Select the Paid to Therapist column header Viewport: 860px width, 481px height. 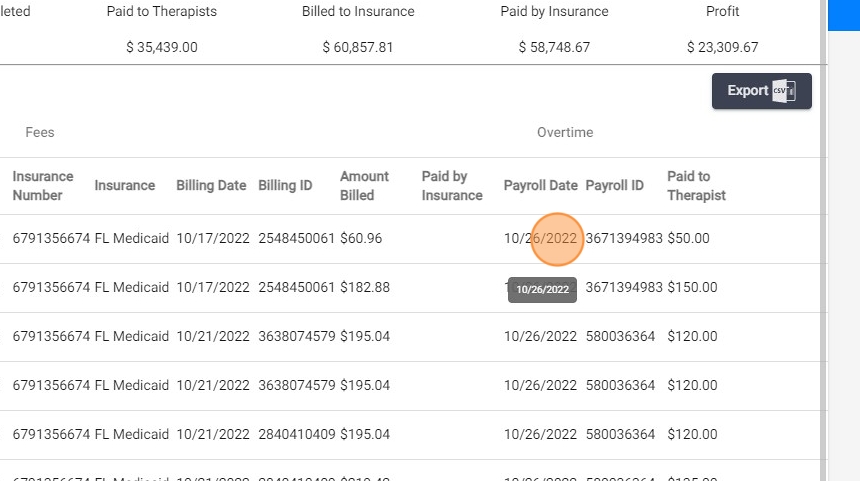(x=696, y=186)
